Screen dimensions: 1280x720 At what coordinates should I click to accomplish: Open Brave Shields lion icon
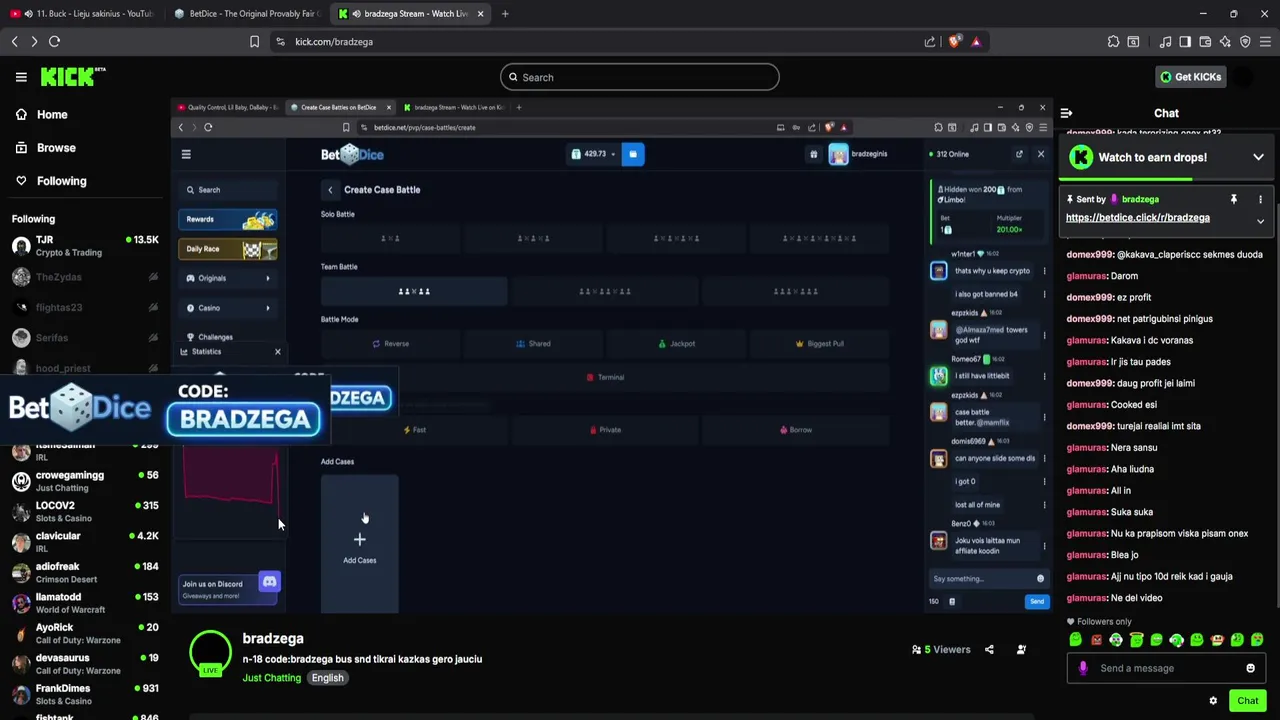click(x=954, y=42)
